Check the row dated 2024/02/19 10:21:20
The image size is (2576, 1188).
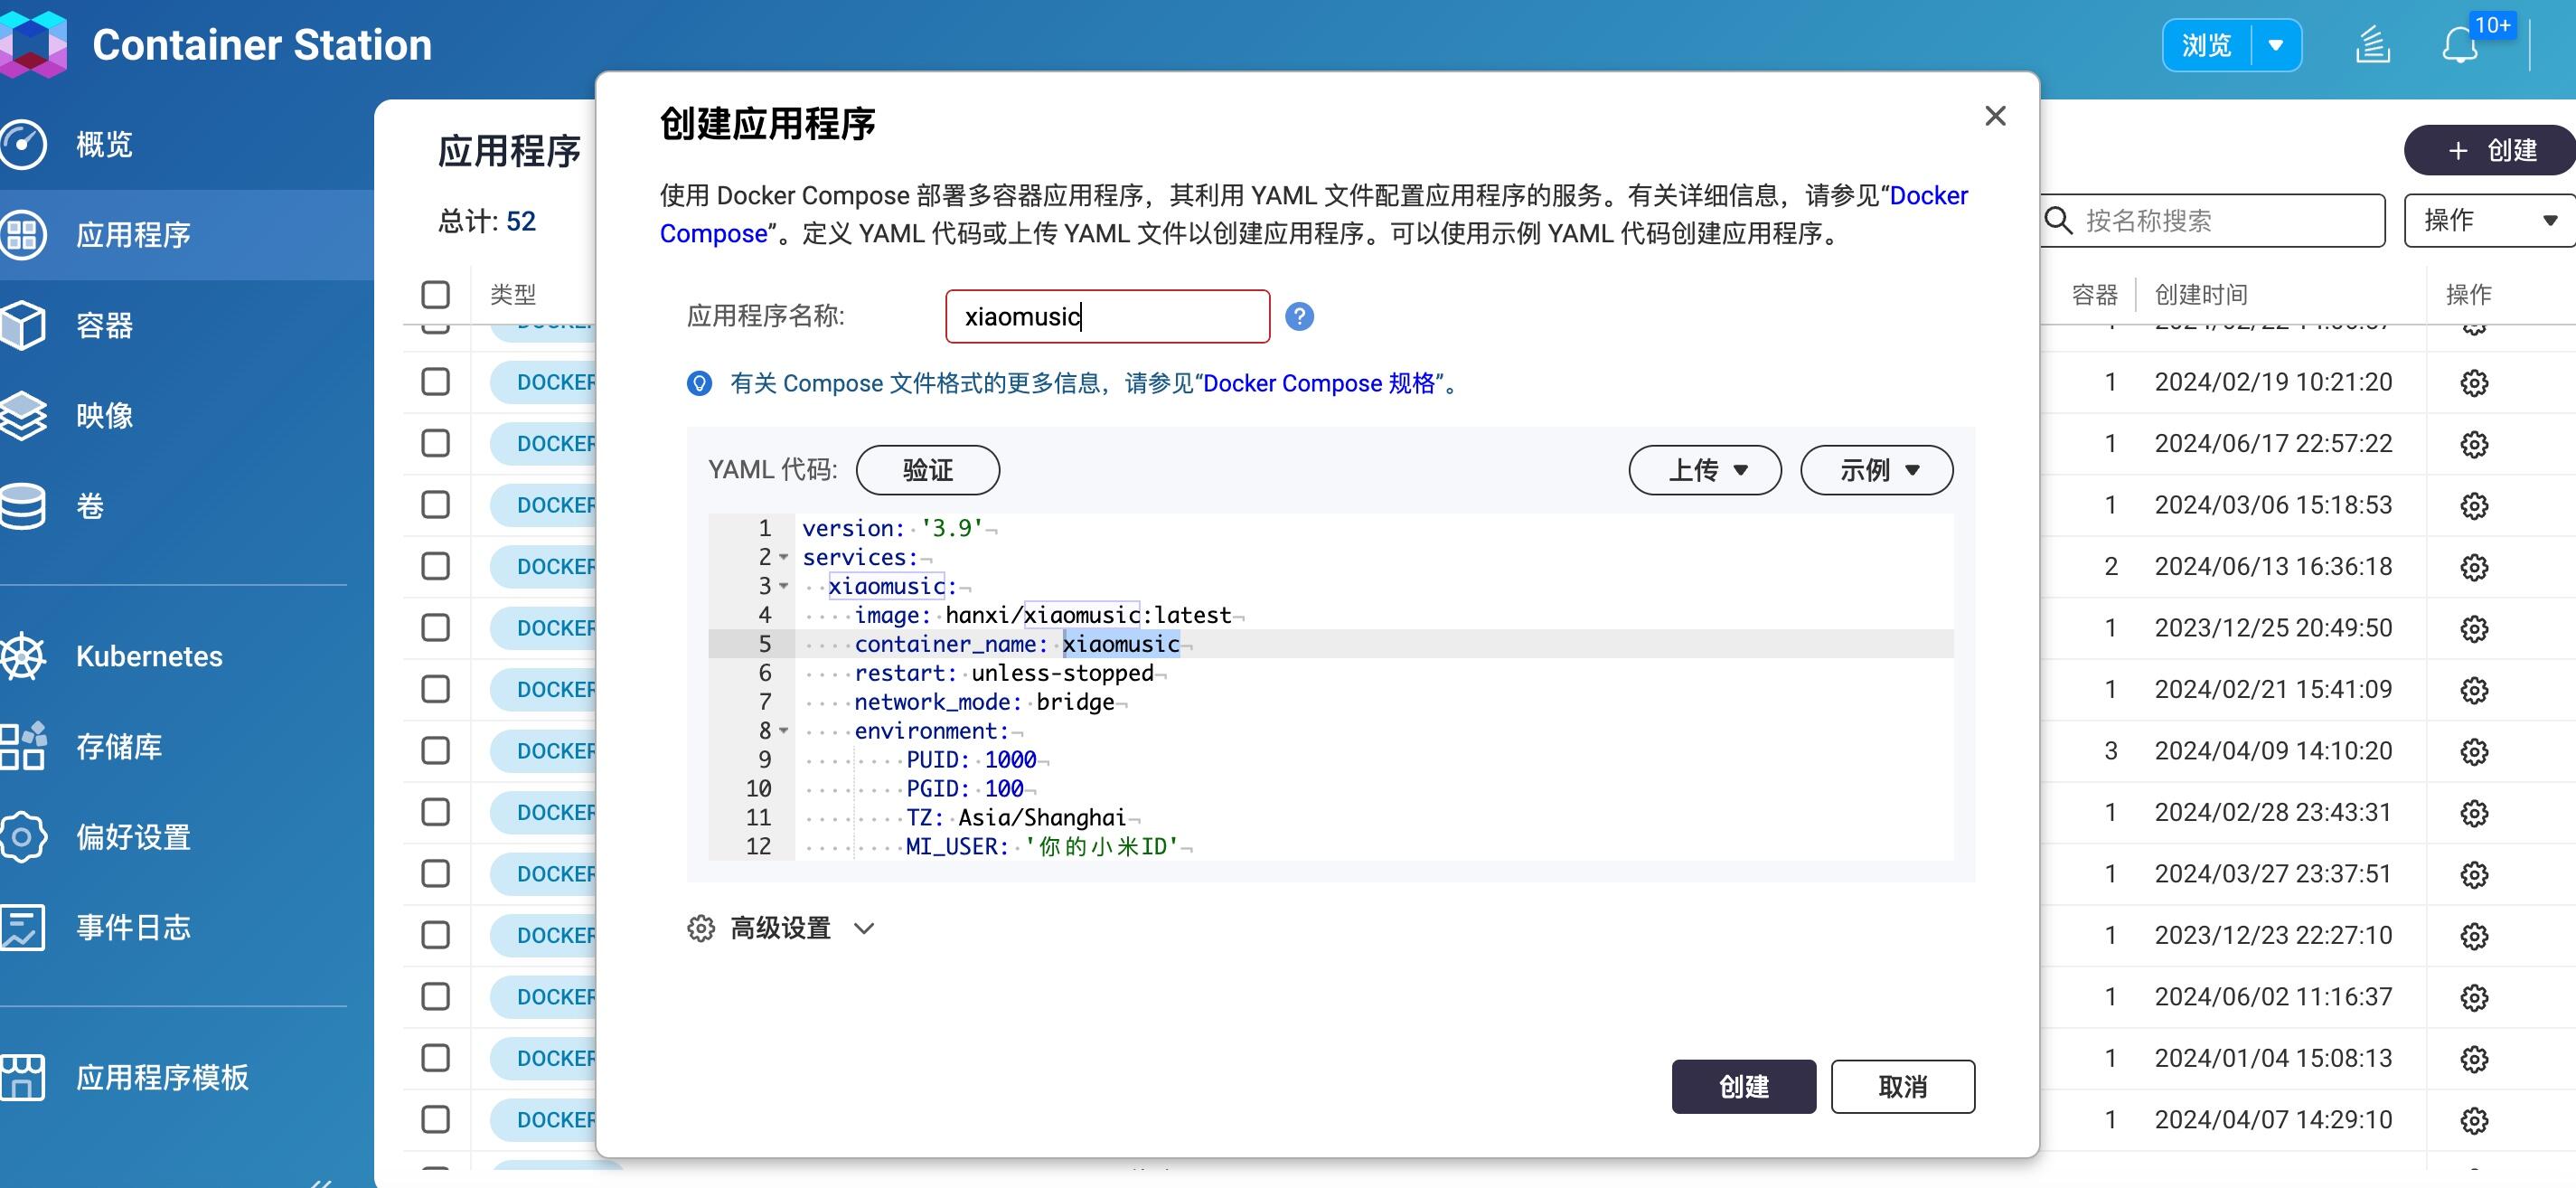(435, 381)
